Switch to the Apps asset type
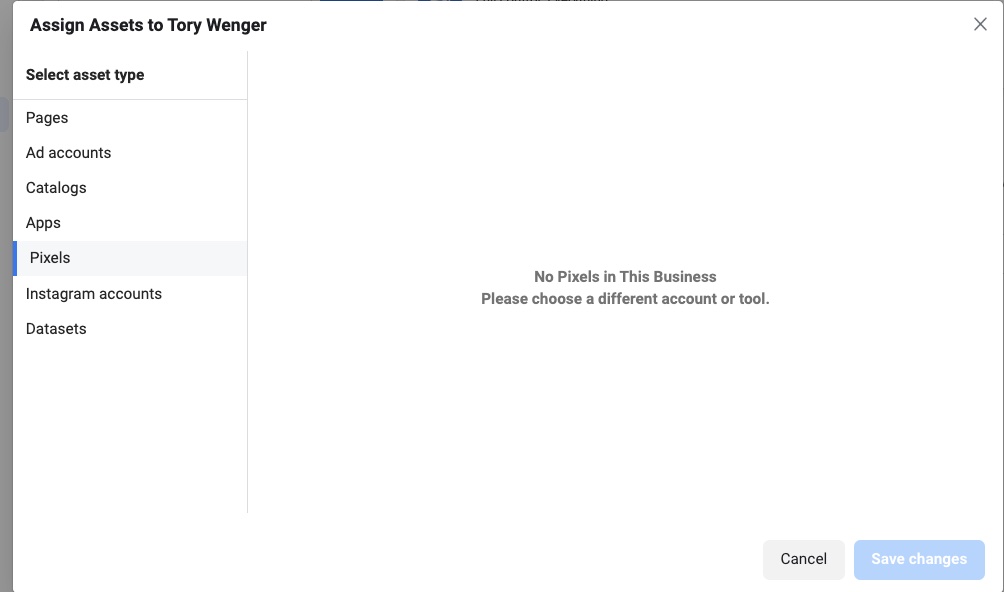Screen dimensions: 1004x592 tap(43, 223)
